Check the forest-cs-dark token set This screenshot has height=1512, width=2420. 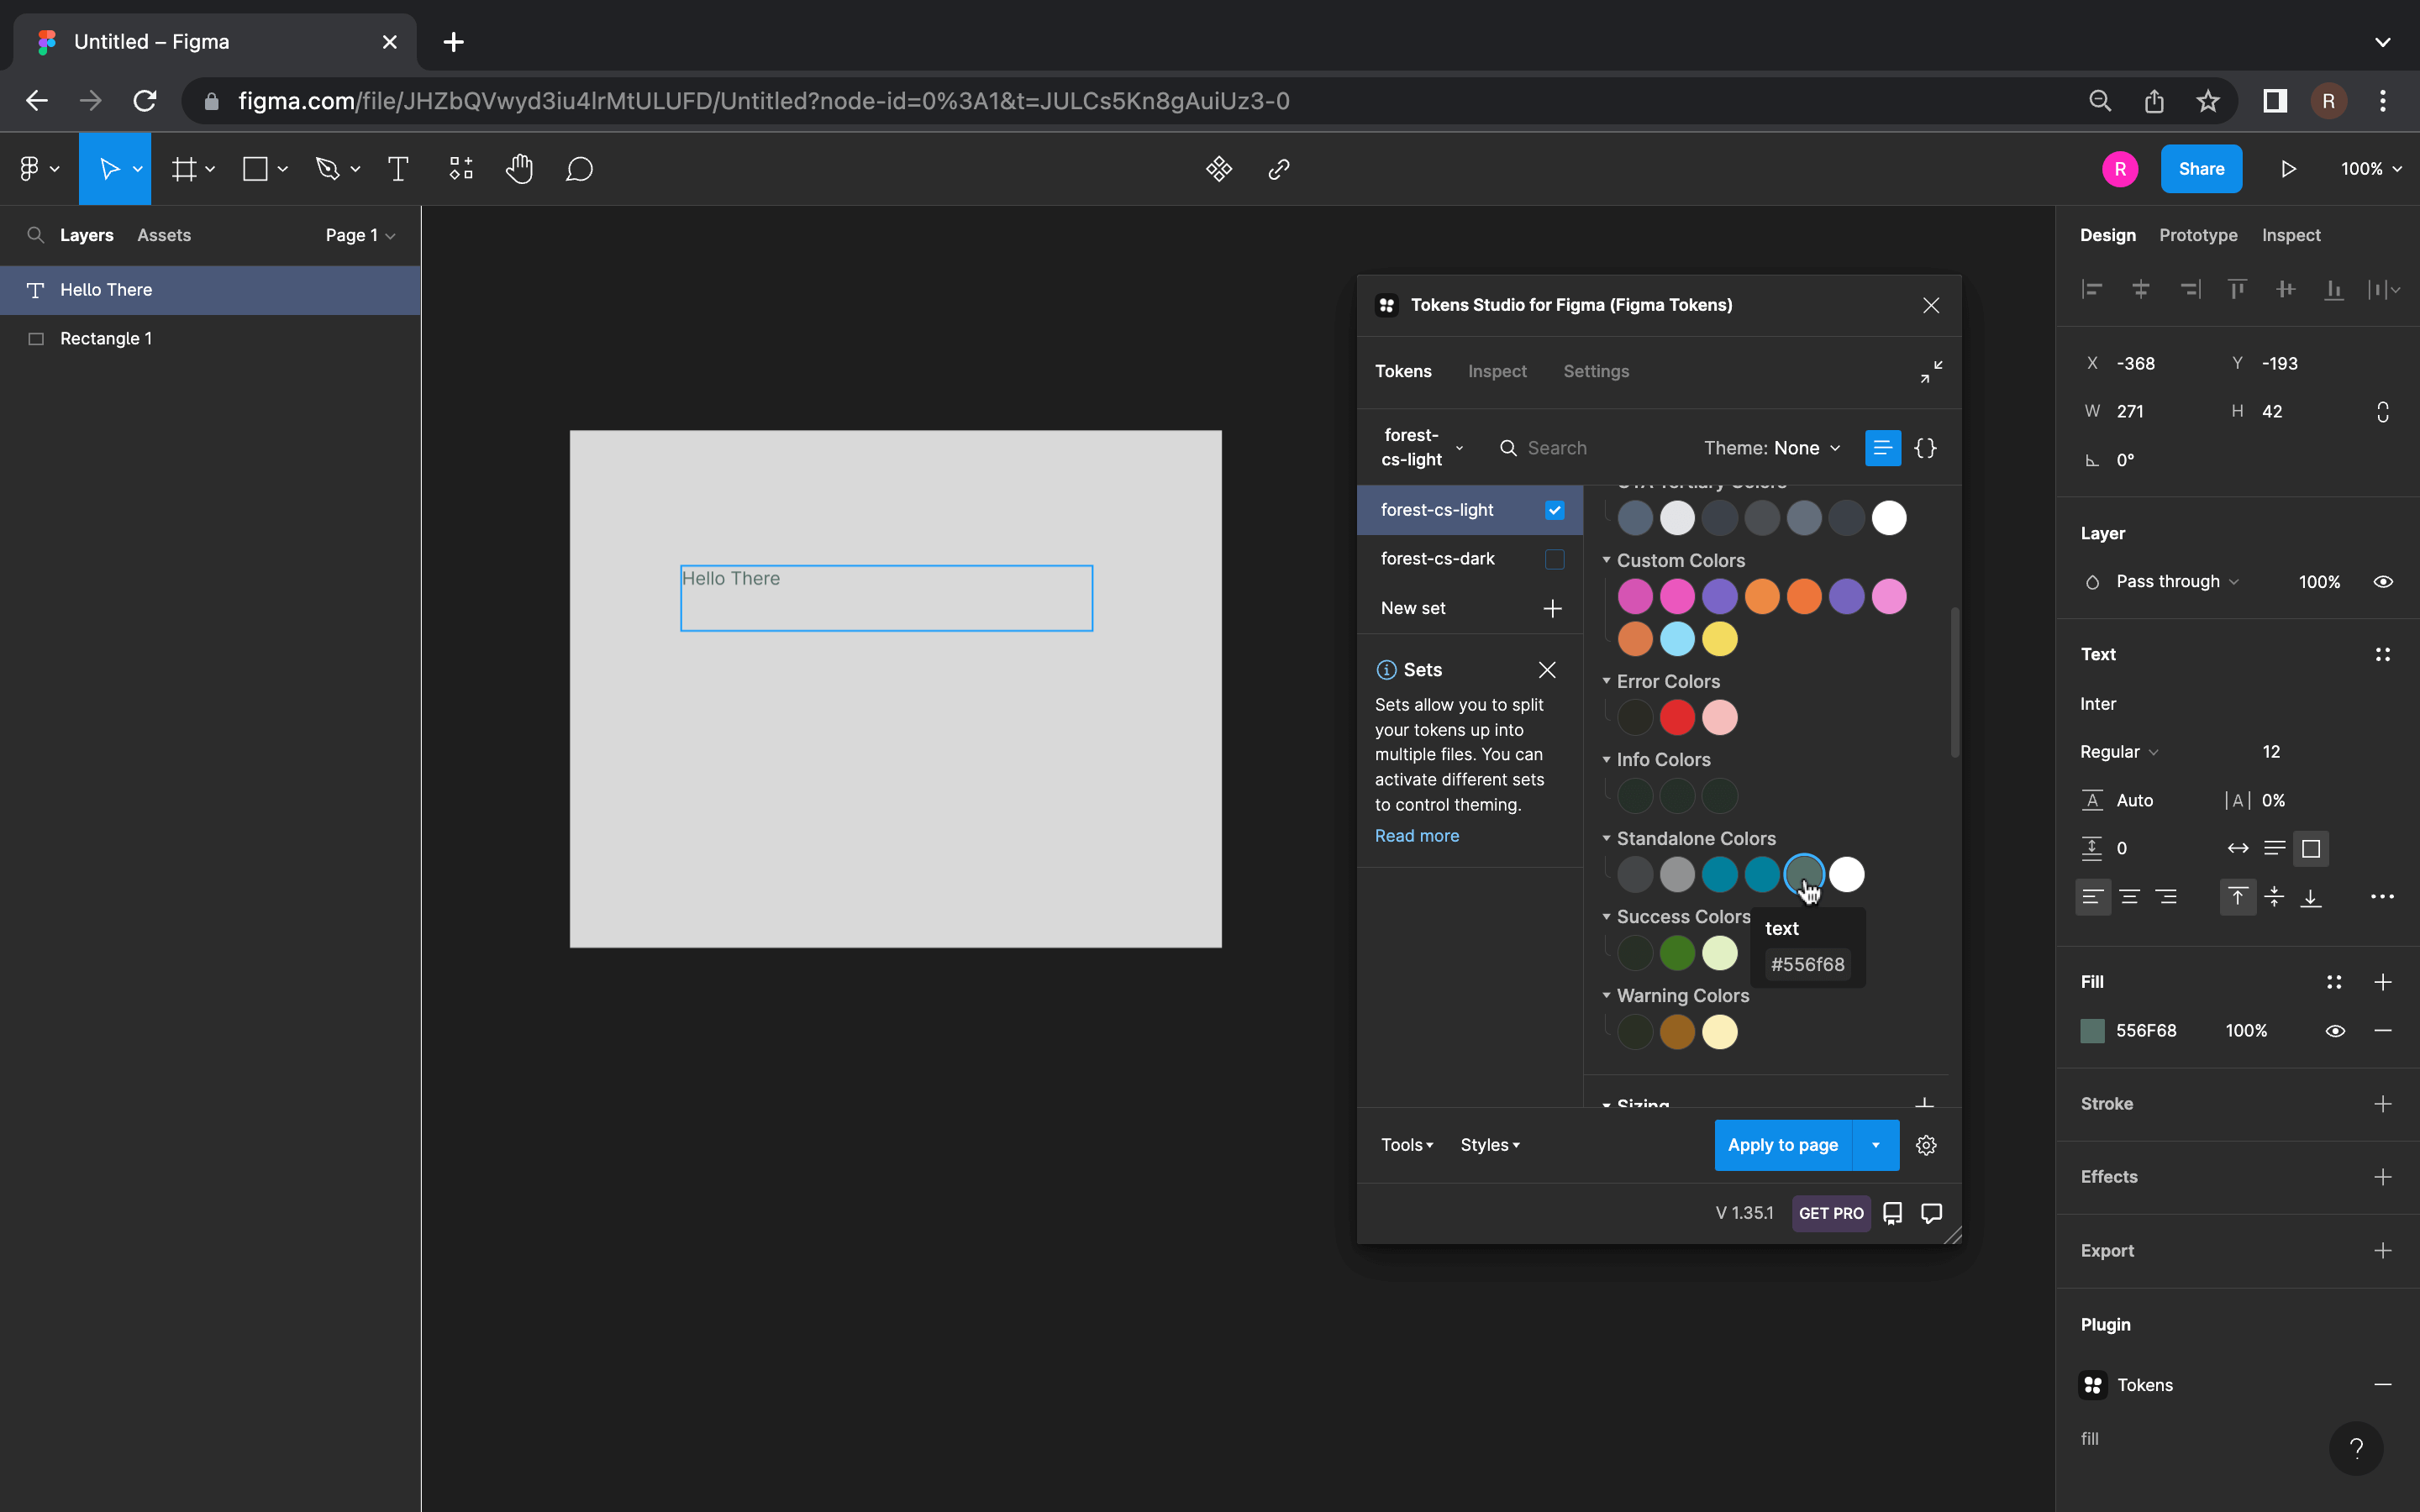[x=1554, y=559]
